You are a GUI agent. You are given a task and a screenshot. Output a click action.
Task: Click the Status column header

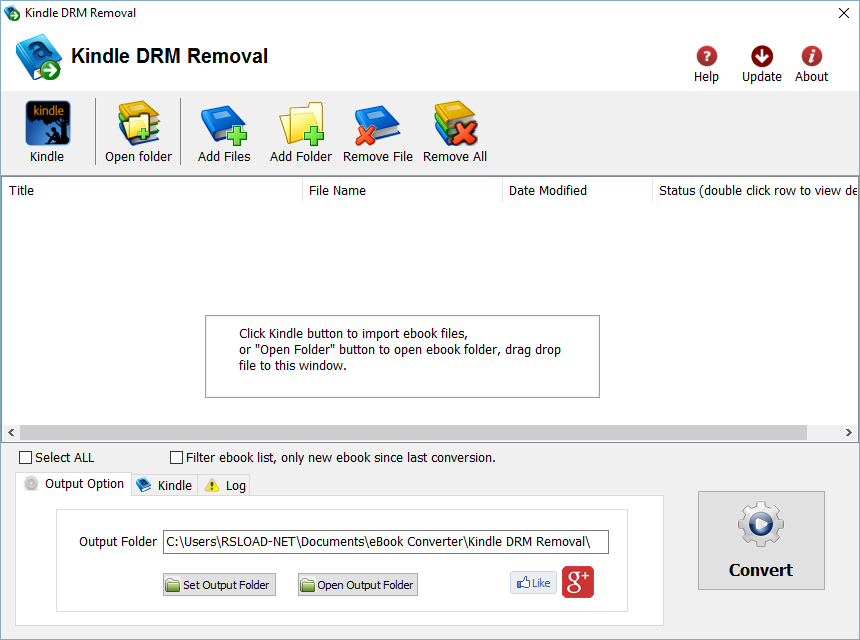[x=755, y=190]
